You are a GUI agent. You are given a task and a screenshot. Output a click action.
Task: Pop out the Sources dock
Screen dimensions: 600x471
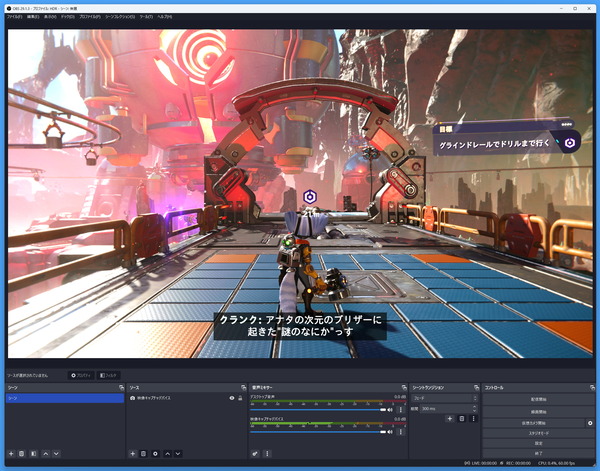pyautogui.click(x=243, y=388)
